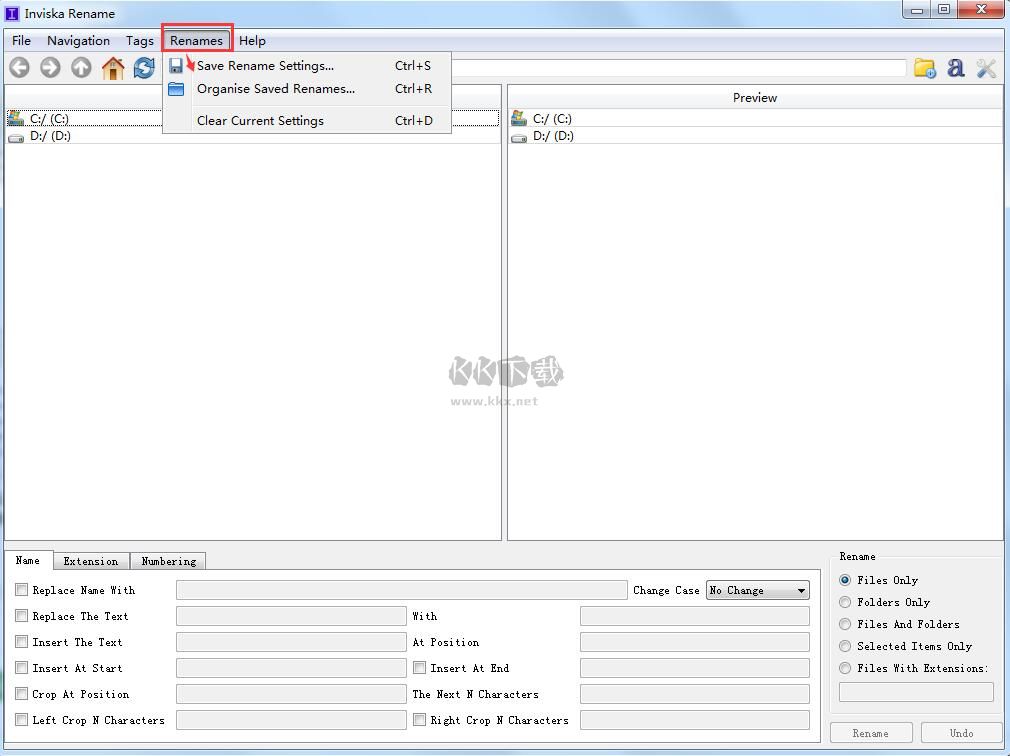The image size is (1010, 756).
Task: Open preferences with the tools icon
Action: [986, 68]
